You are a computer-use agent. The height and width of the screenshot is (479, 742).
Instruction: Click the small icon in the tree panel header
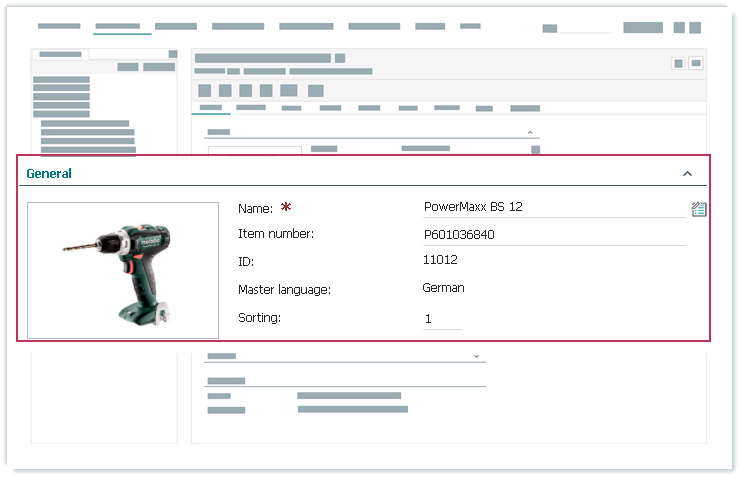point(172,54)
